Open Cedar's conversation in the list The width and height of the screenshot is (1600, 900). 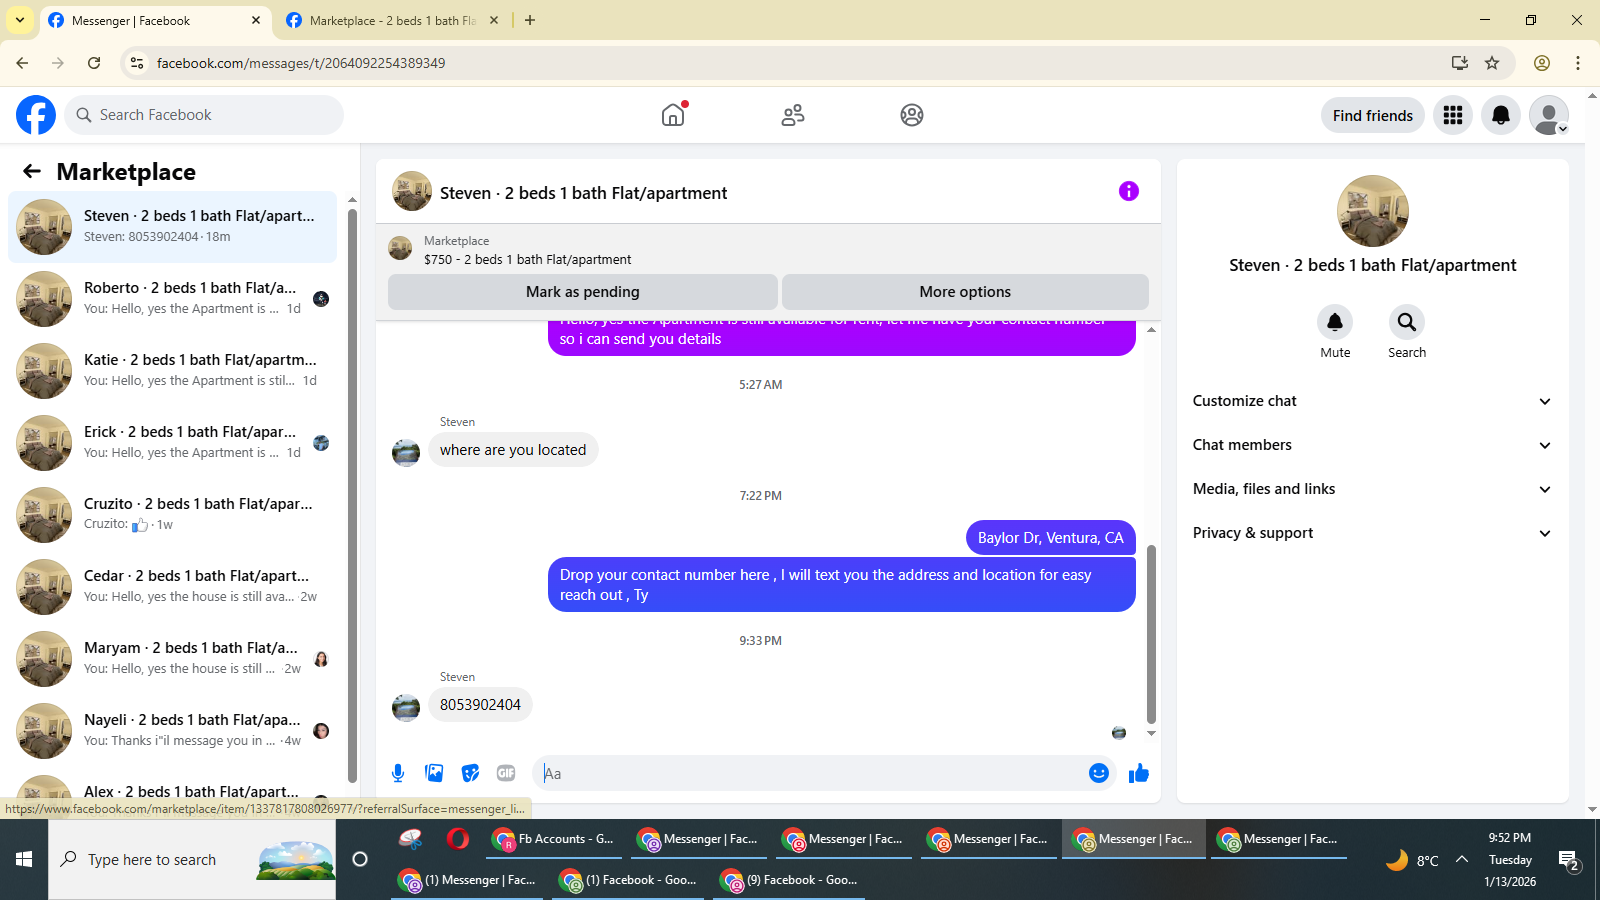pos(173,587)
